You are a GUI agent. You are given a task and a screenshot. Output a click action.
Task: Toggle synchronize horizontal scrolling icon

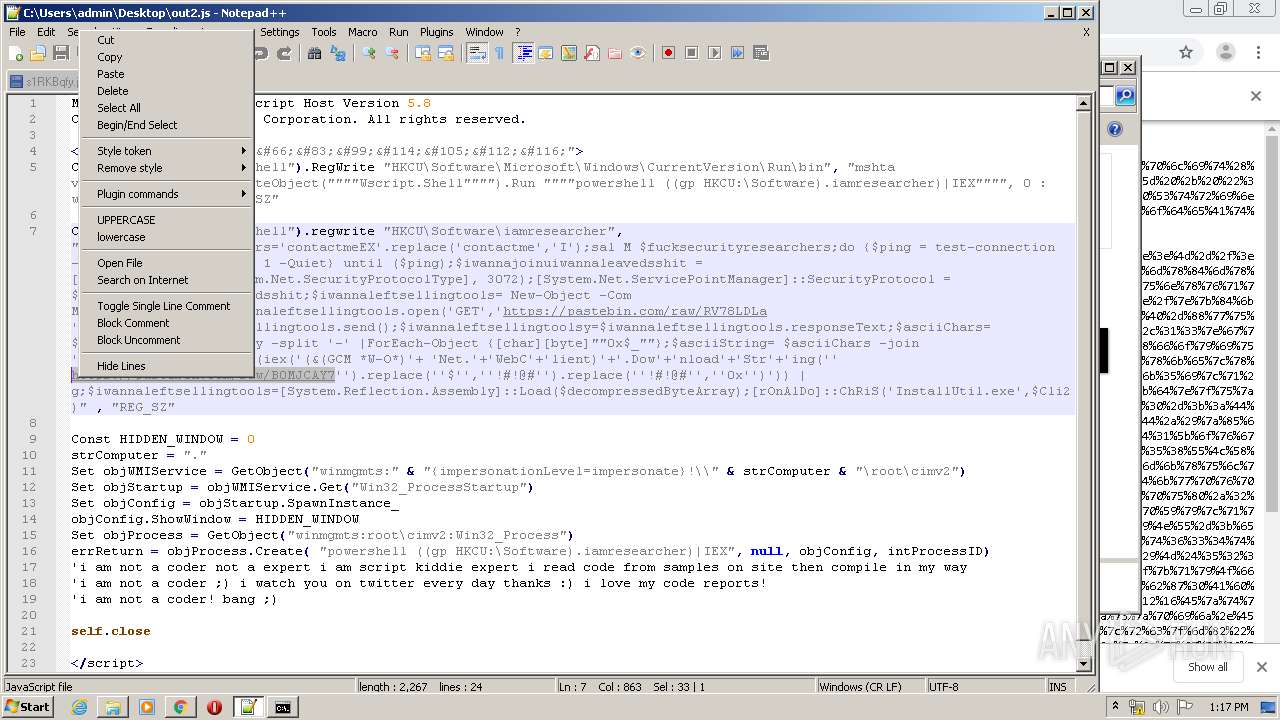(x=446, y=53)
